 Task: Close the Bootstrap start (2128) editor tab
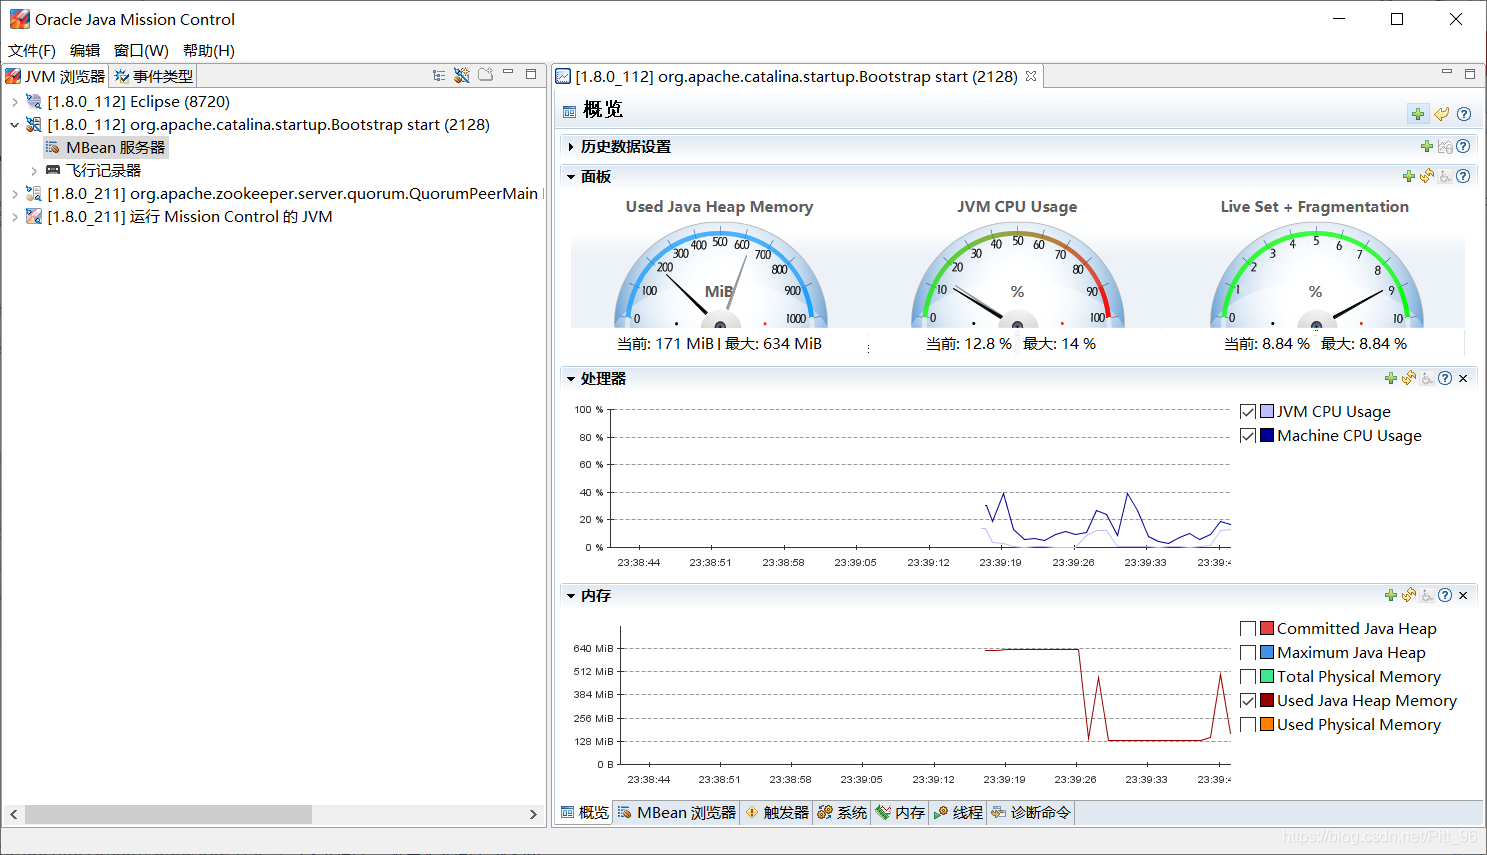click(1031, 76)
